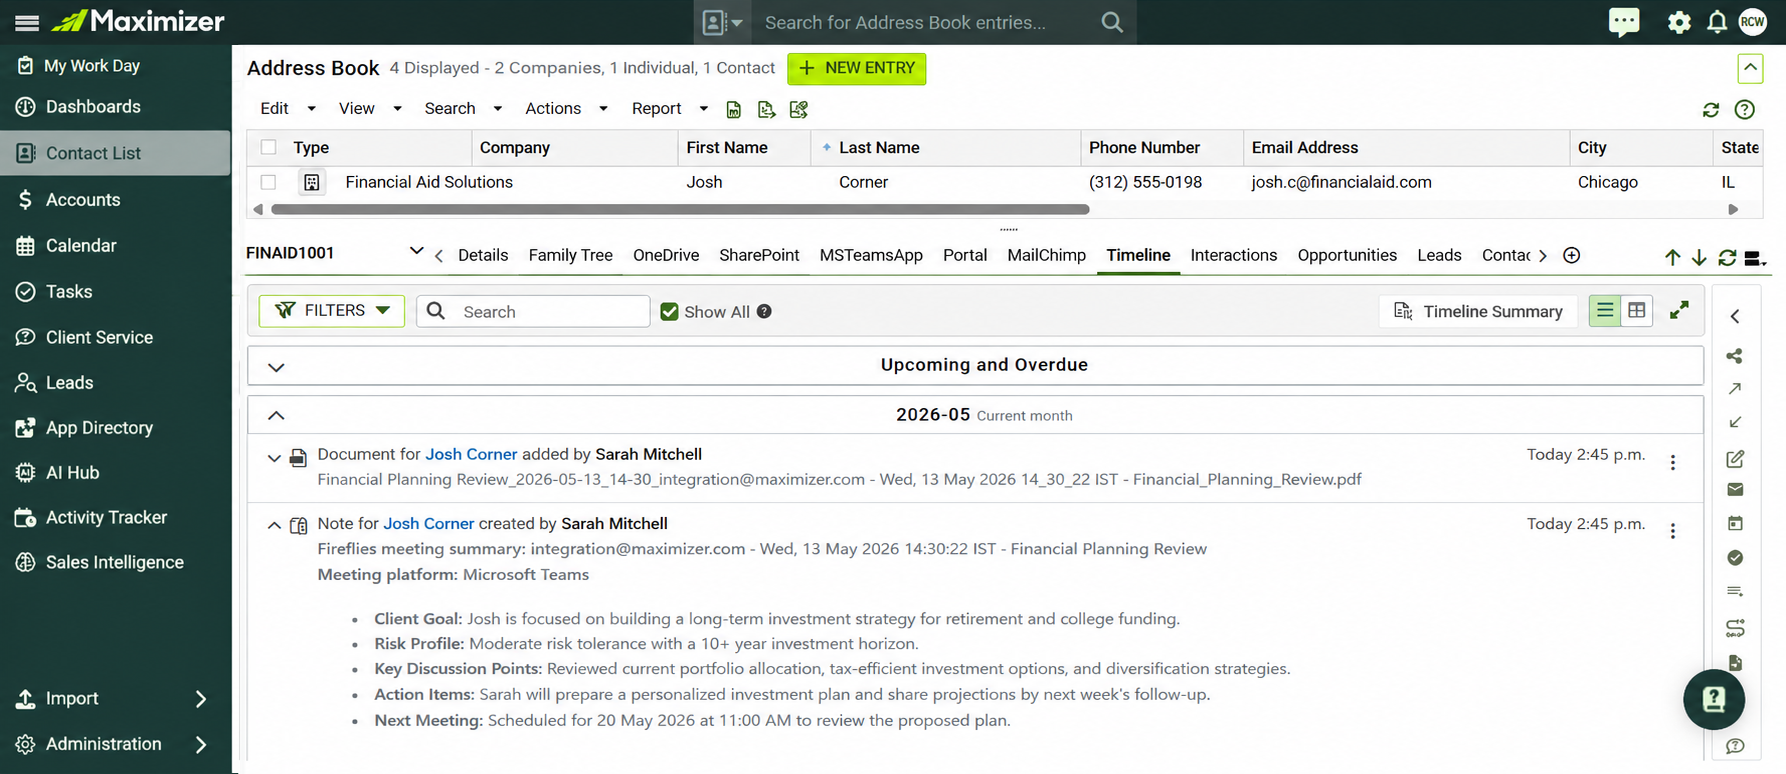
Task: Go to next entry with down arrow
Action: pyautogui.click(x=1699, y=258)
